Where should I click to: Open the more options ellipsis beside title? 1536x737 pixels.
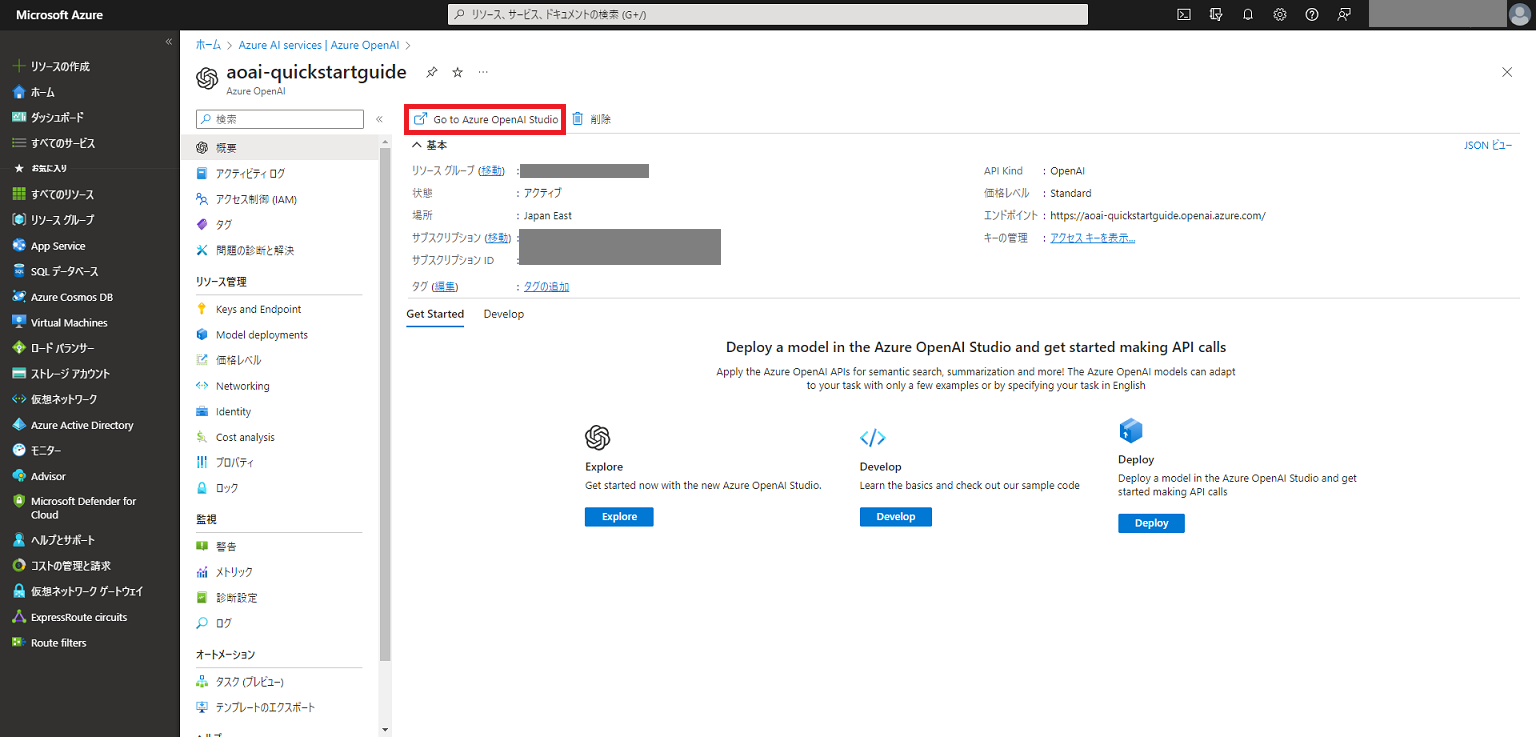483,73
